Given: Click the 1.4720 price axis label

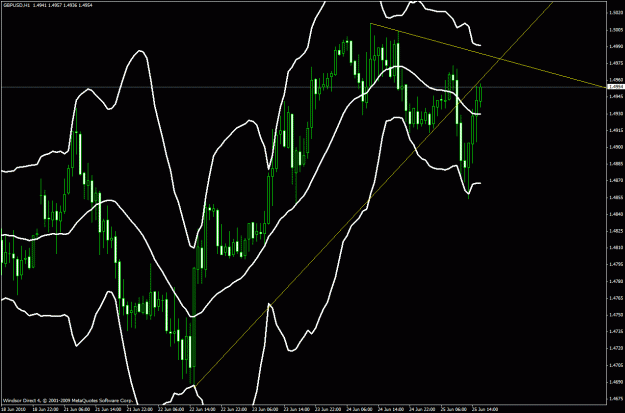Looking at the screenshot, I should [x=616, y=348].
